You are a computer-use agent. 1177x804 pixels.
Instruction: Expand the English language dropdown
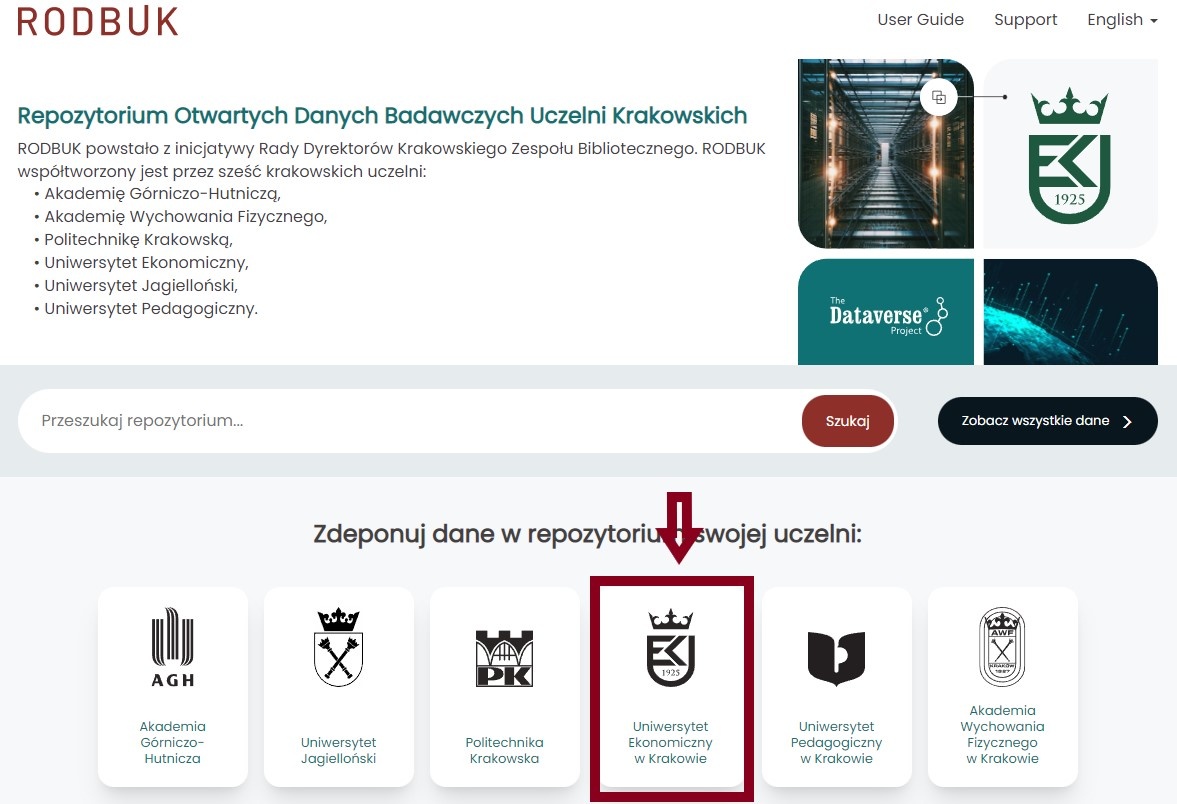tap(1122, 20)
